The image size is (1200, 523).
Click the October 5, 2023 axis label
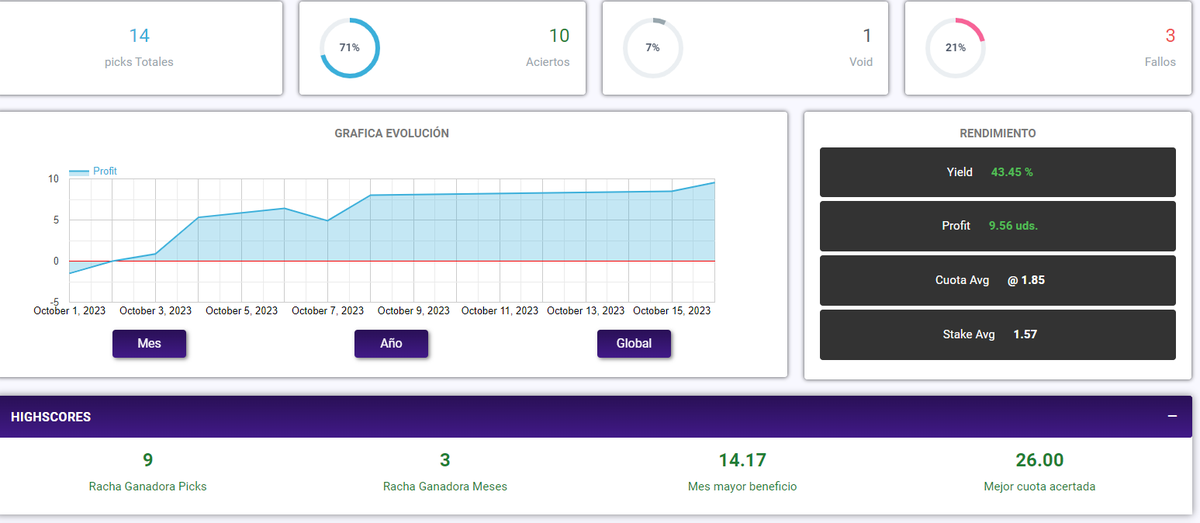[x=242, y=311]
